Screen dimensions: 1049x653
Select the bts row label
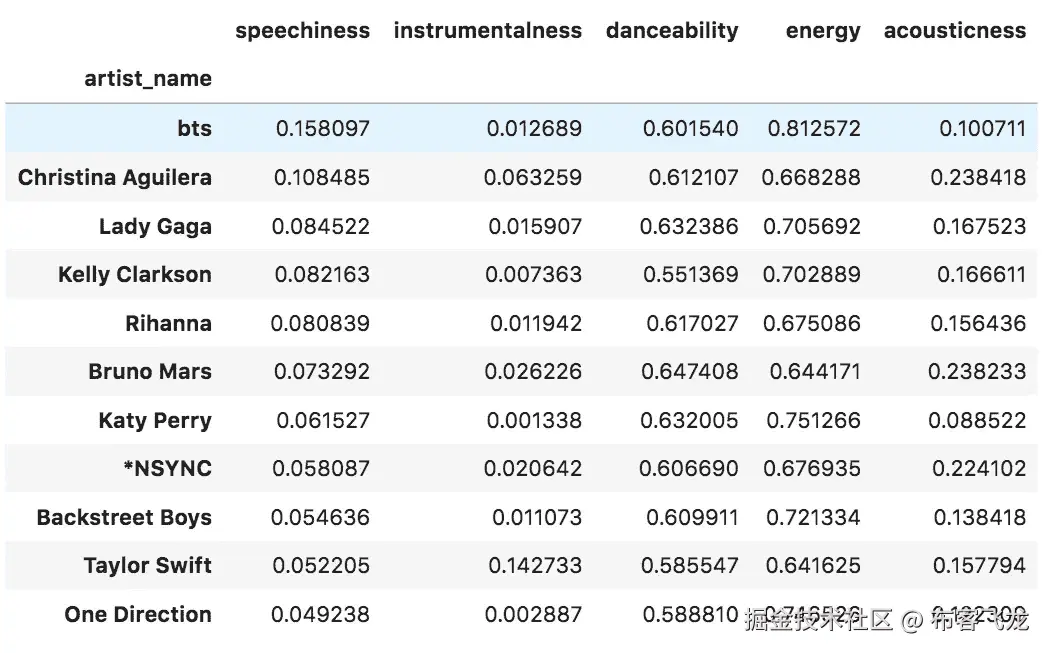(x=193, y=129)
